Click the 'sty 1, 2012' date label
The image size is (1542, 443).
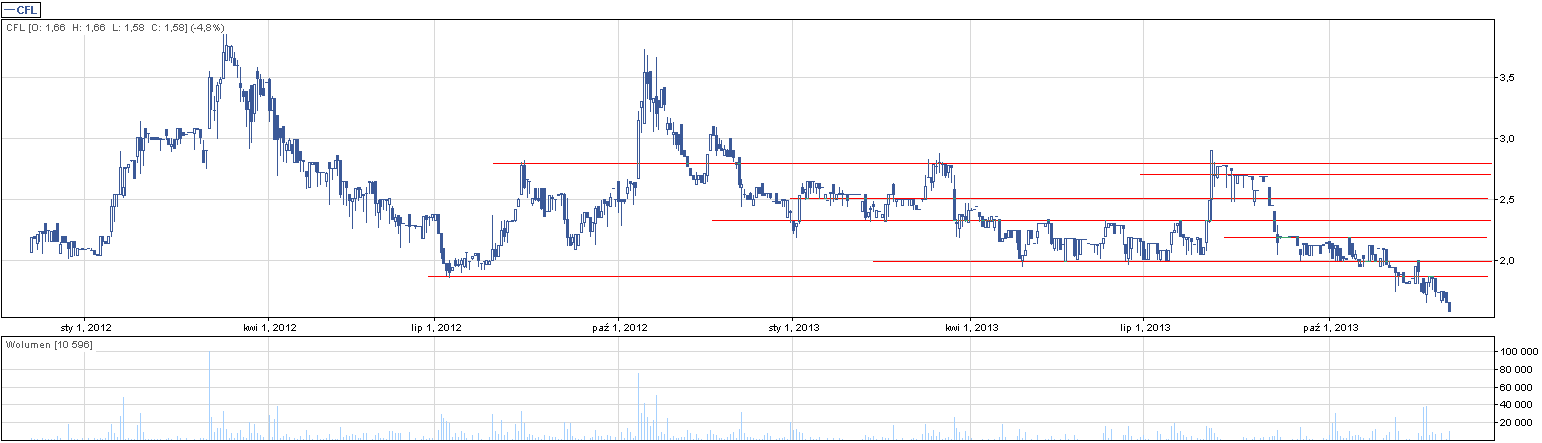click(x=85, y=326)
